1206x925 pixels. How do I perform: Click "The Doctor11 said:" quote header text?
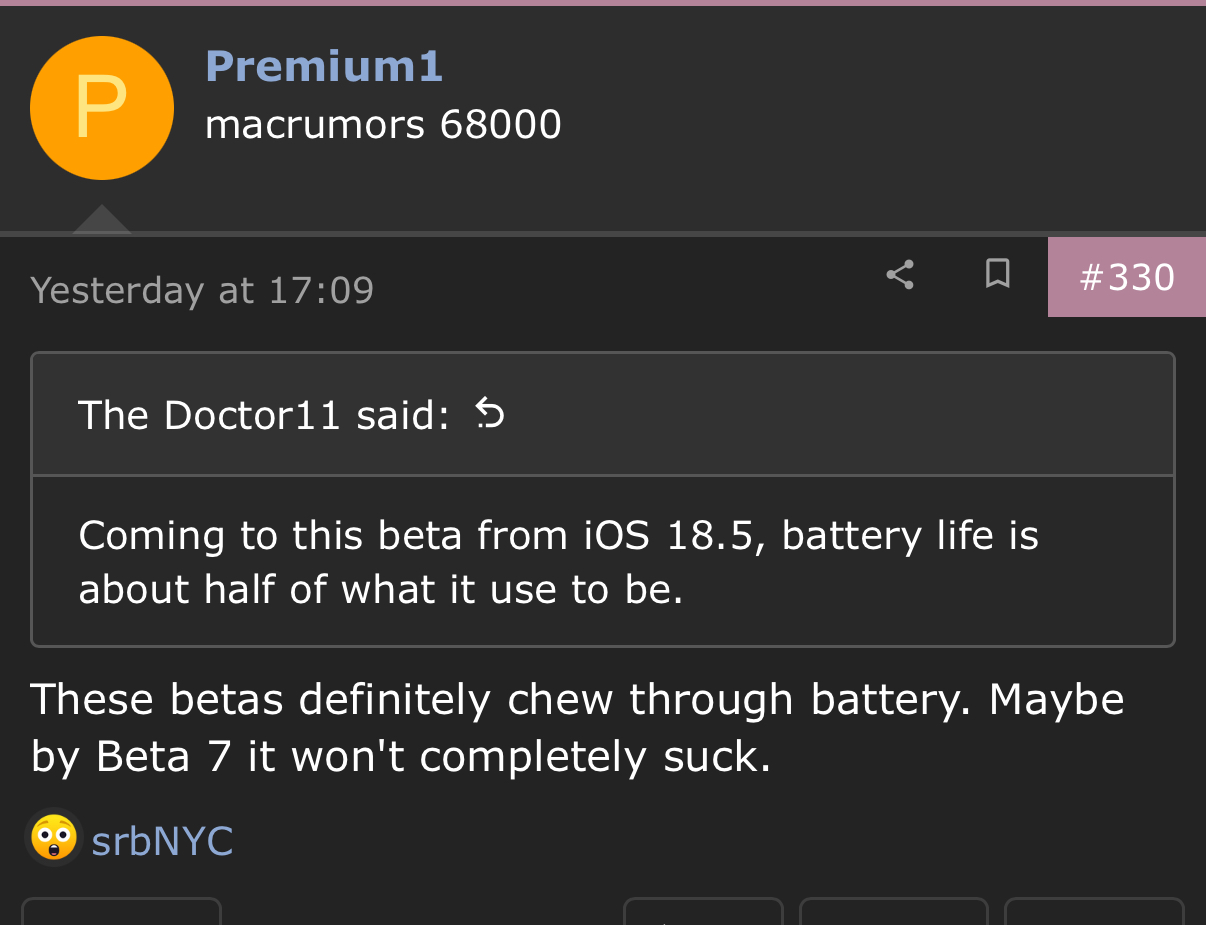pos(264,415)
